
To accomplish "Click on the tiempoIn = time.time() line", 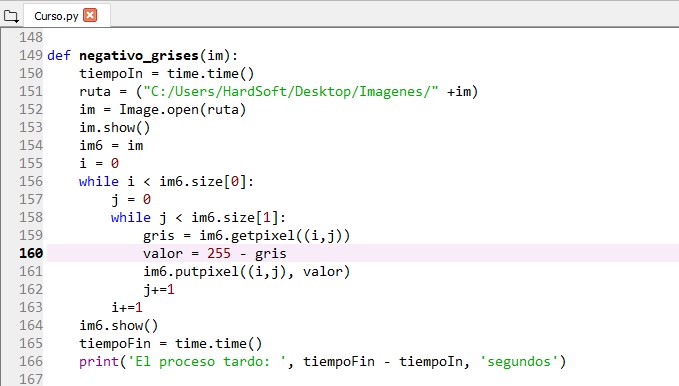I will pos(167,74).
